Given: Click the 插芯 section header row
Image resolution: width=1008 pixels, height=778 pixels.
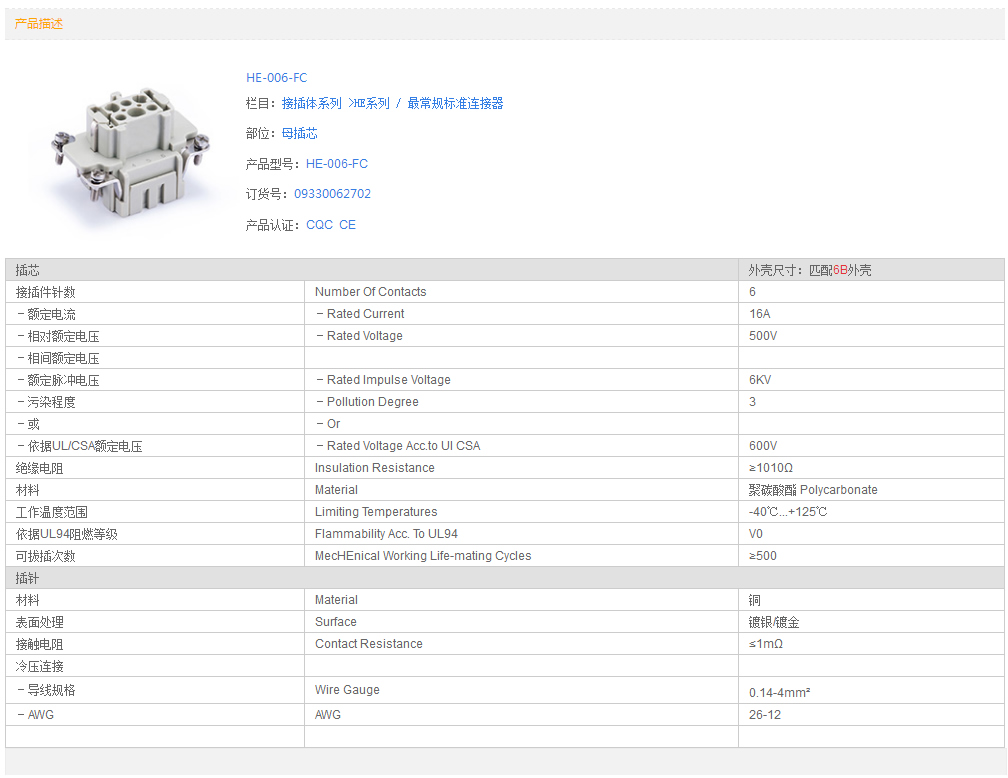Looking at the screenshot, I should 370,270.
